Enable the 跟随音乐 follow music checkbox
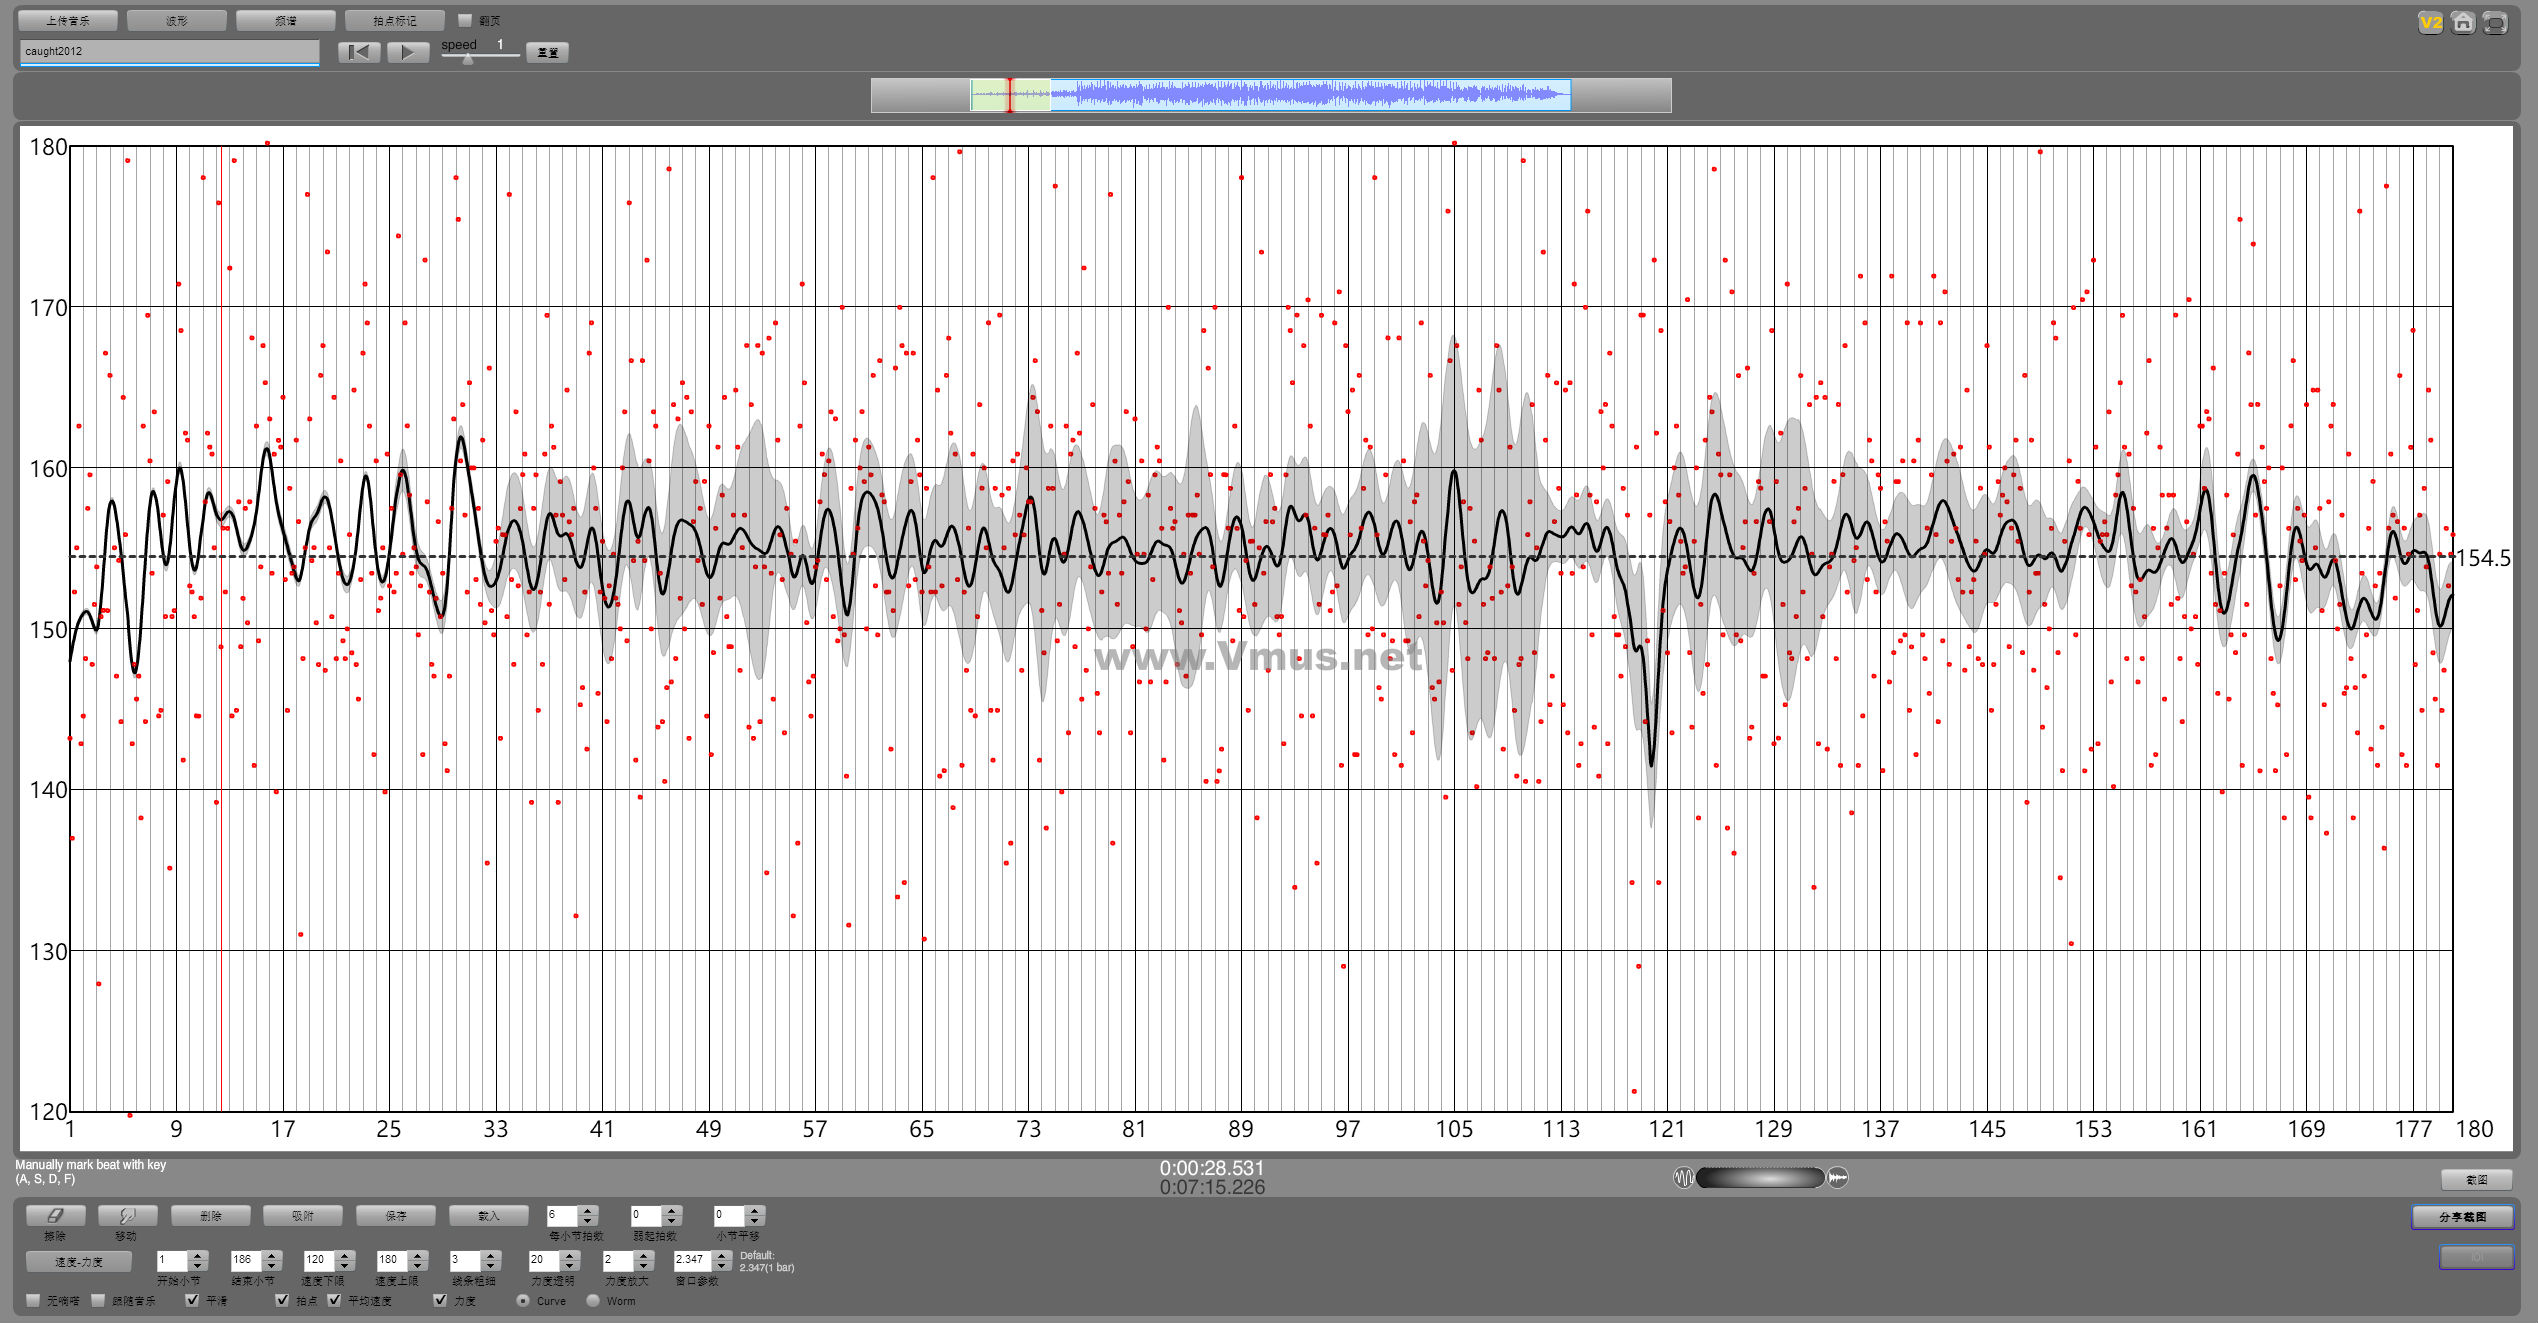Viewport: 2538px width, 1323px height. click(98, 1300)
